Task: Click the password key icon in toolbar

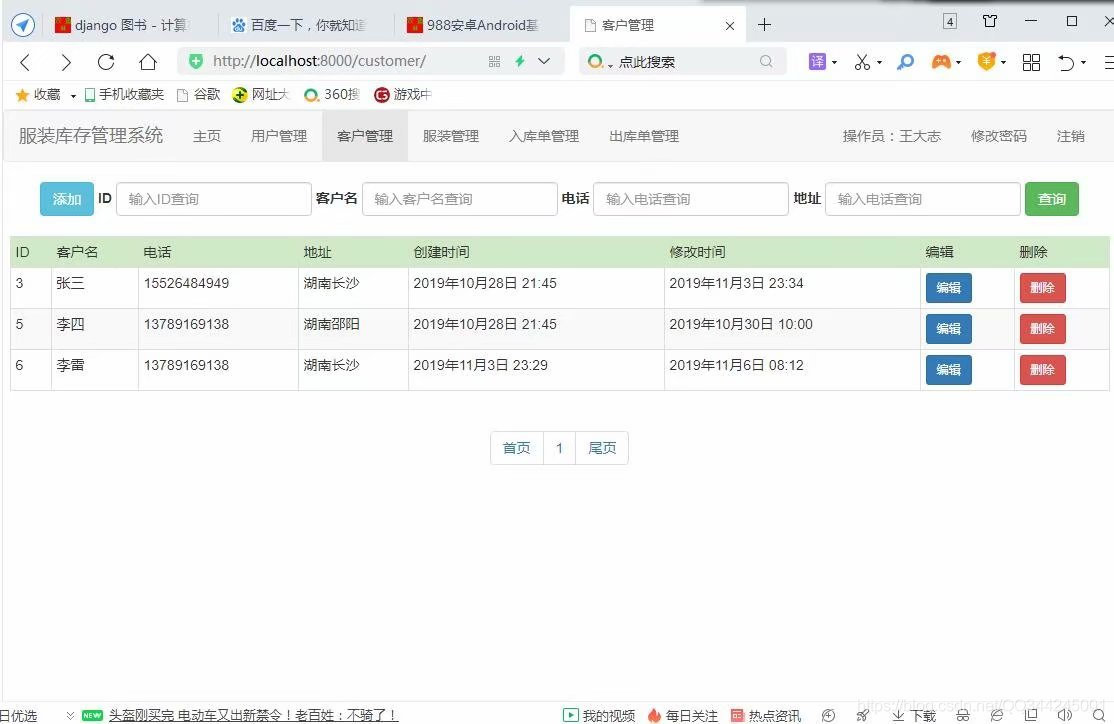Action: (905, 62)
